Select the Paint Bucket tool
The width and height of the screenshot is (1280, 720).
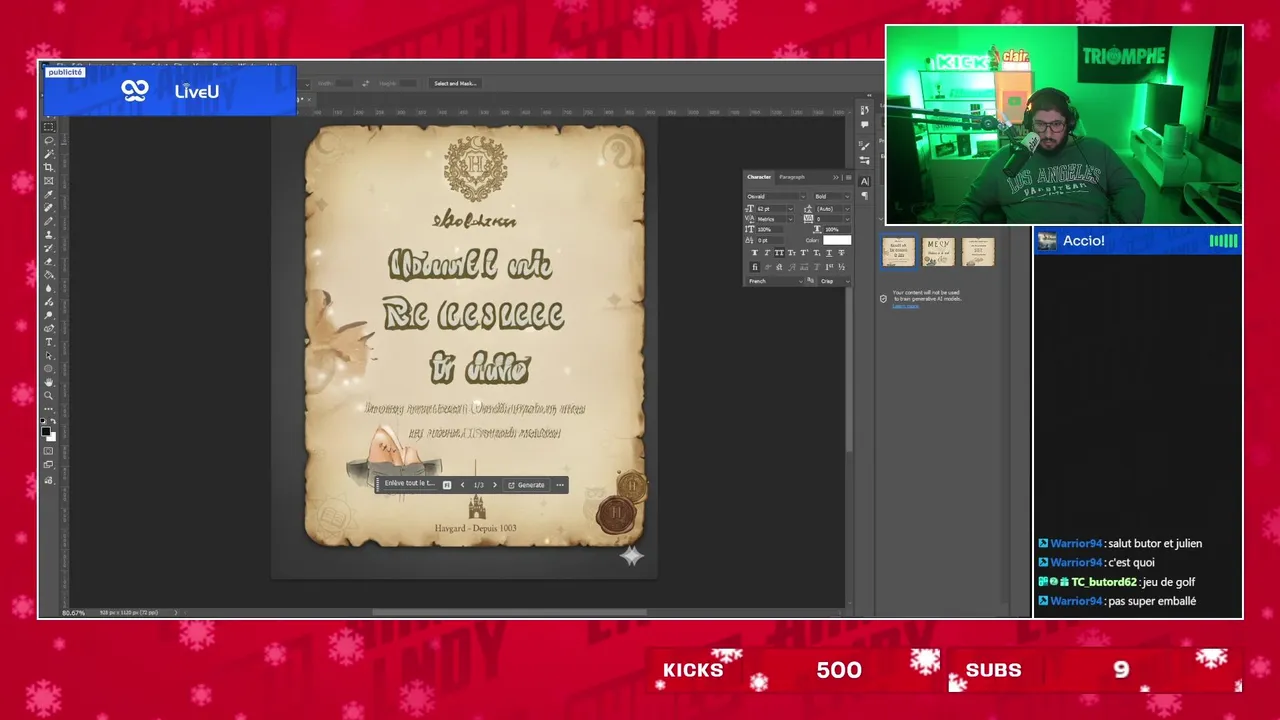(x=48, y=274)
